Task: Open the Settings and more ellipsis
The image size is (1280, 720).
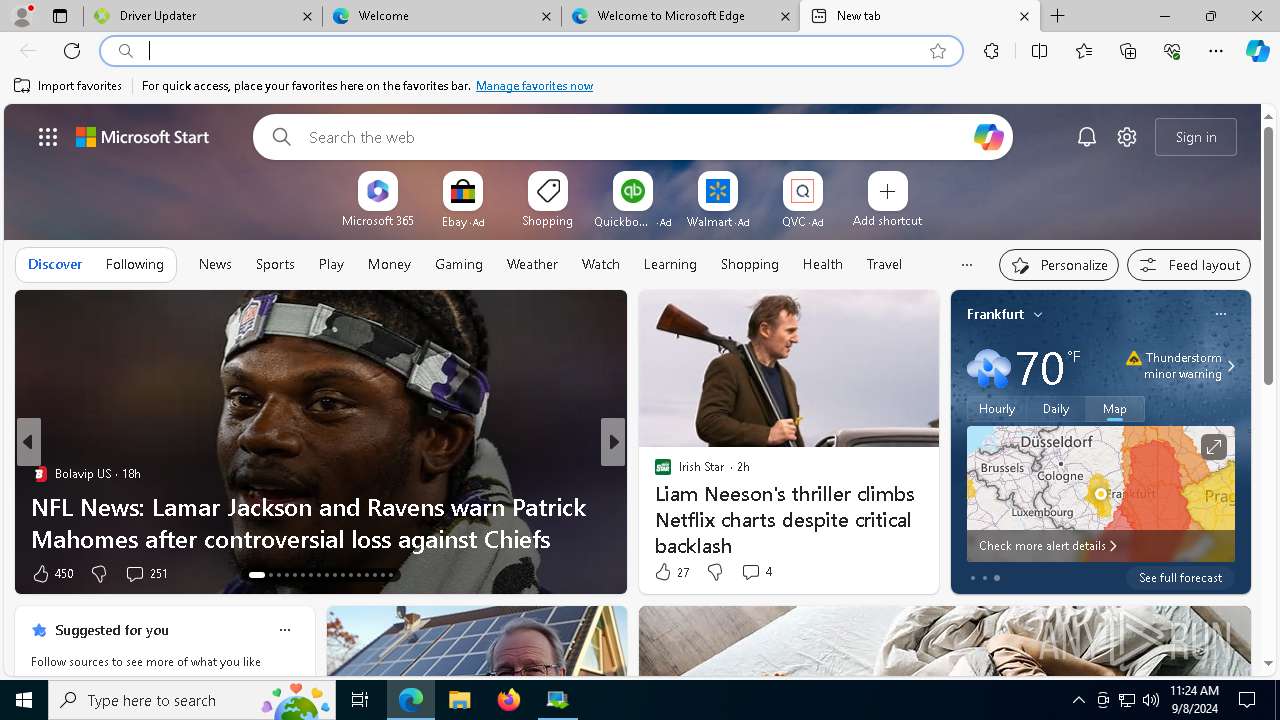Action: (1216, 51)
